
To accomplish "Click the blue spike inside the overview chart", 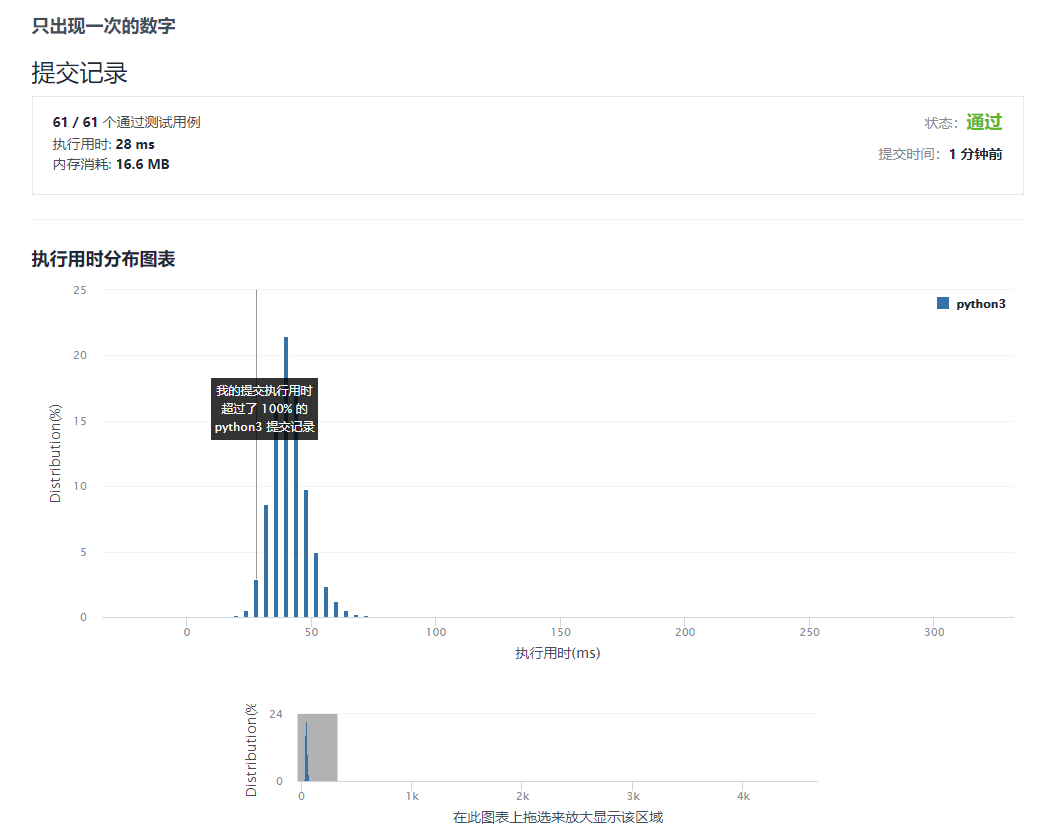I will (x=306, y=751).
